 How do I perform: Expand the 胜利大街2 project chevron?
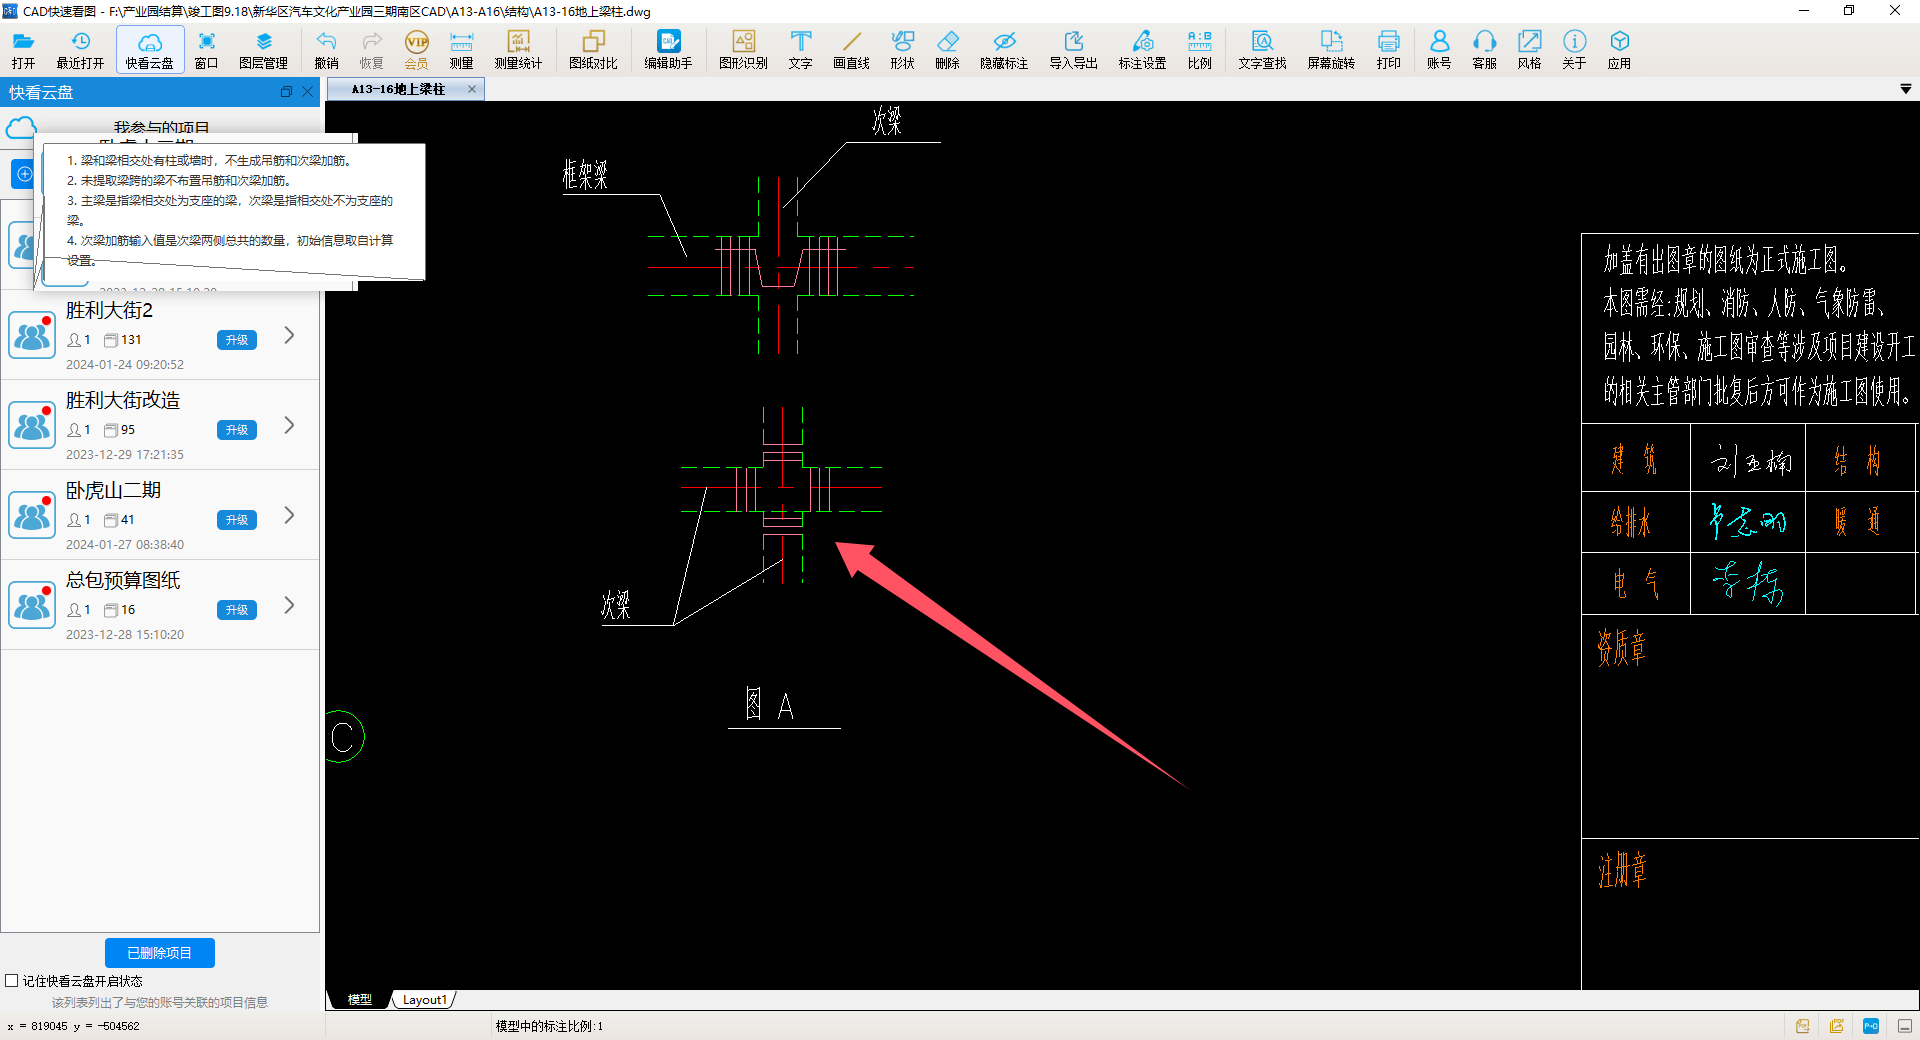coord(289,335)
